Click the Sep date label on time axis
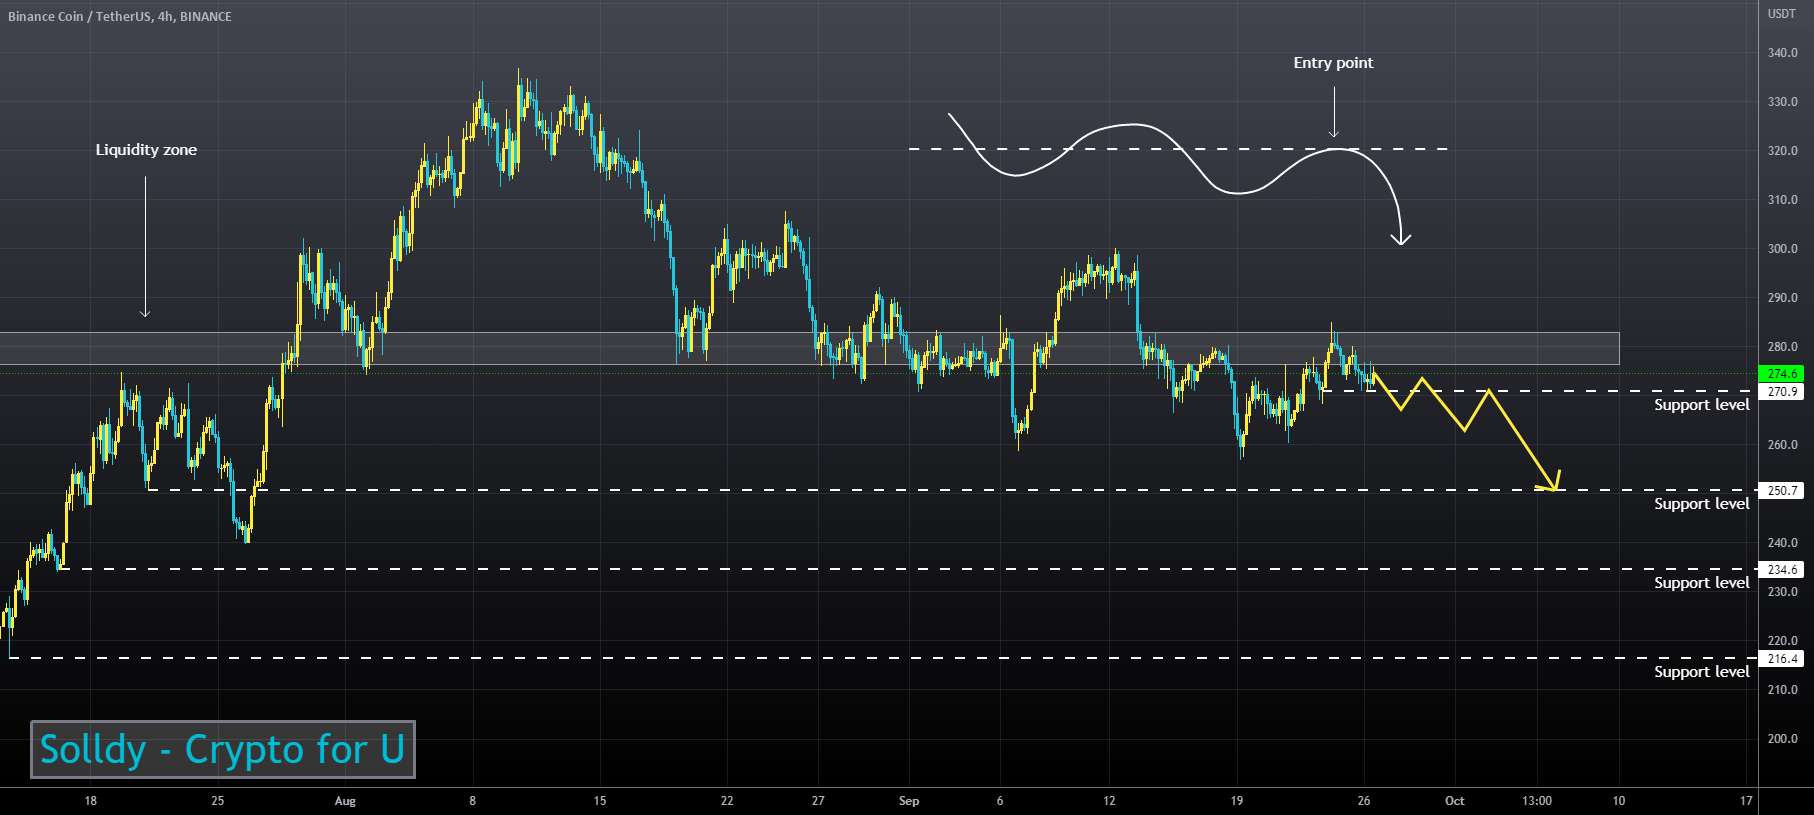This screenshot has height=815, width=1814. coord(909,801)
